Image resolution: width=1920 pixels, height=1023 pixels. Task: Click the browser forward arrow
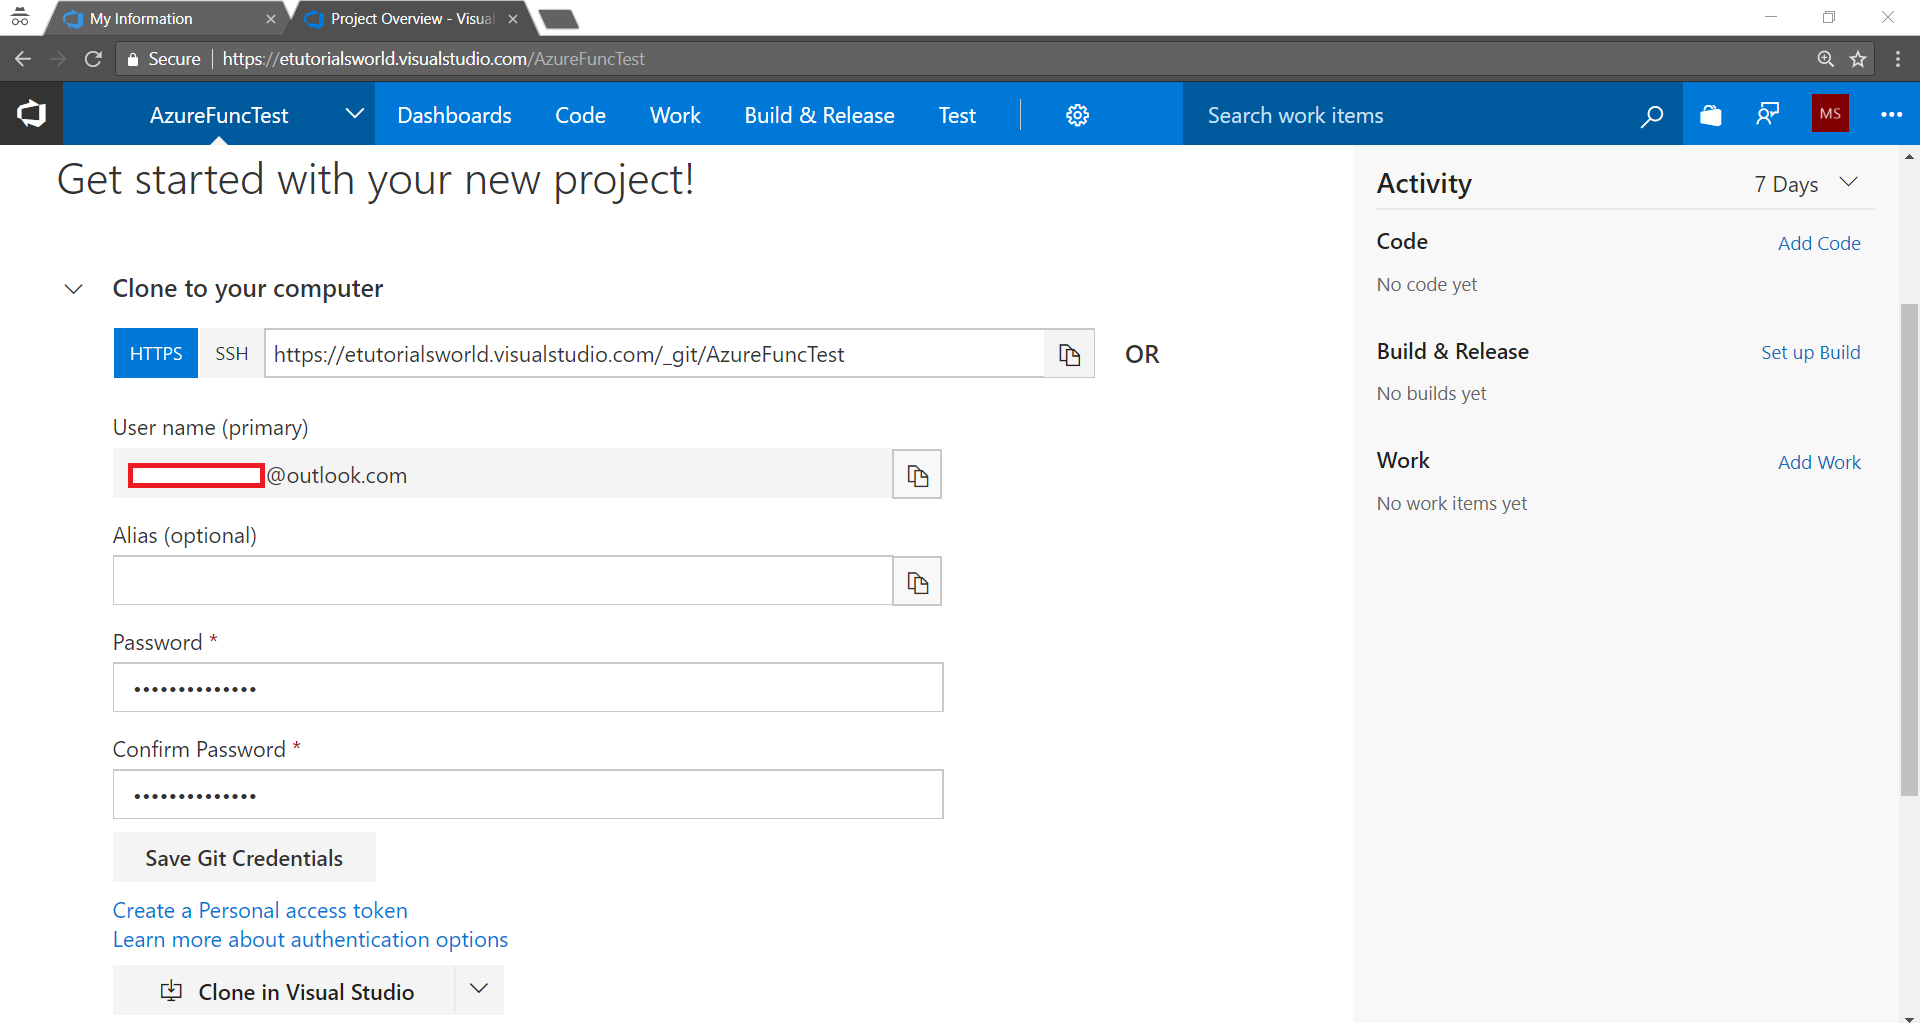58,59
